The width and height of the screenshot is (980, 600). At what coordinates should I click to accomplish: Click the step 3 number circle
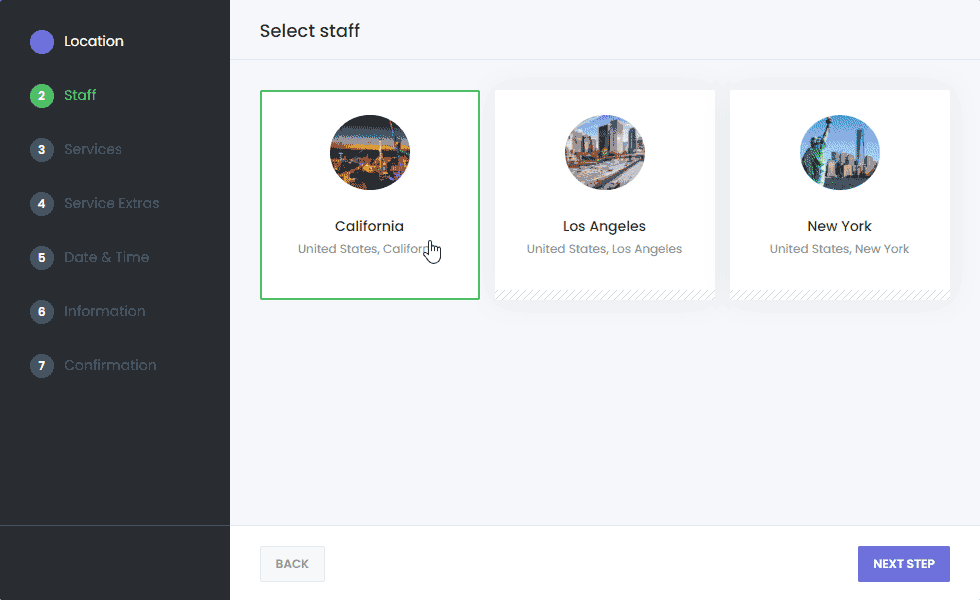[x=42, y=150]
